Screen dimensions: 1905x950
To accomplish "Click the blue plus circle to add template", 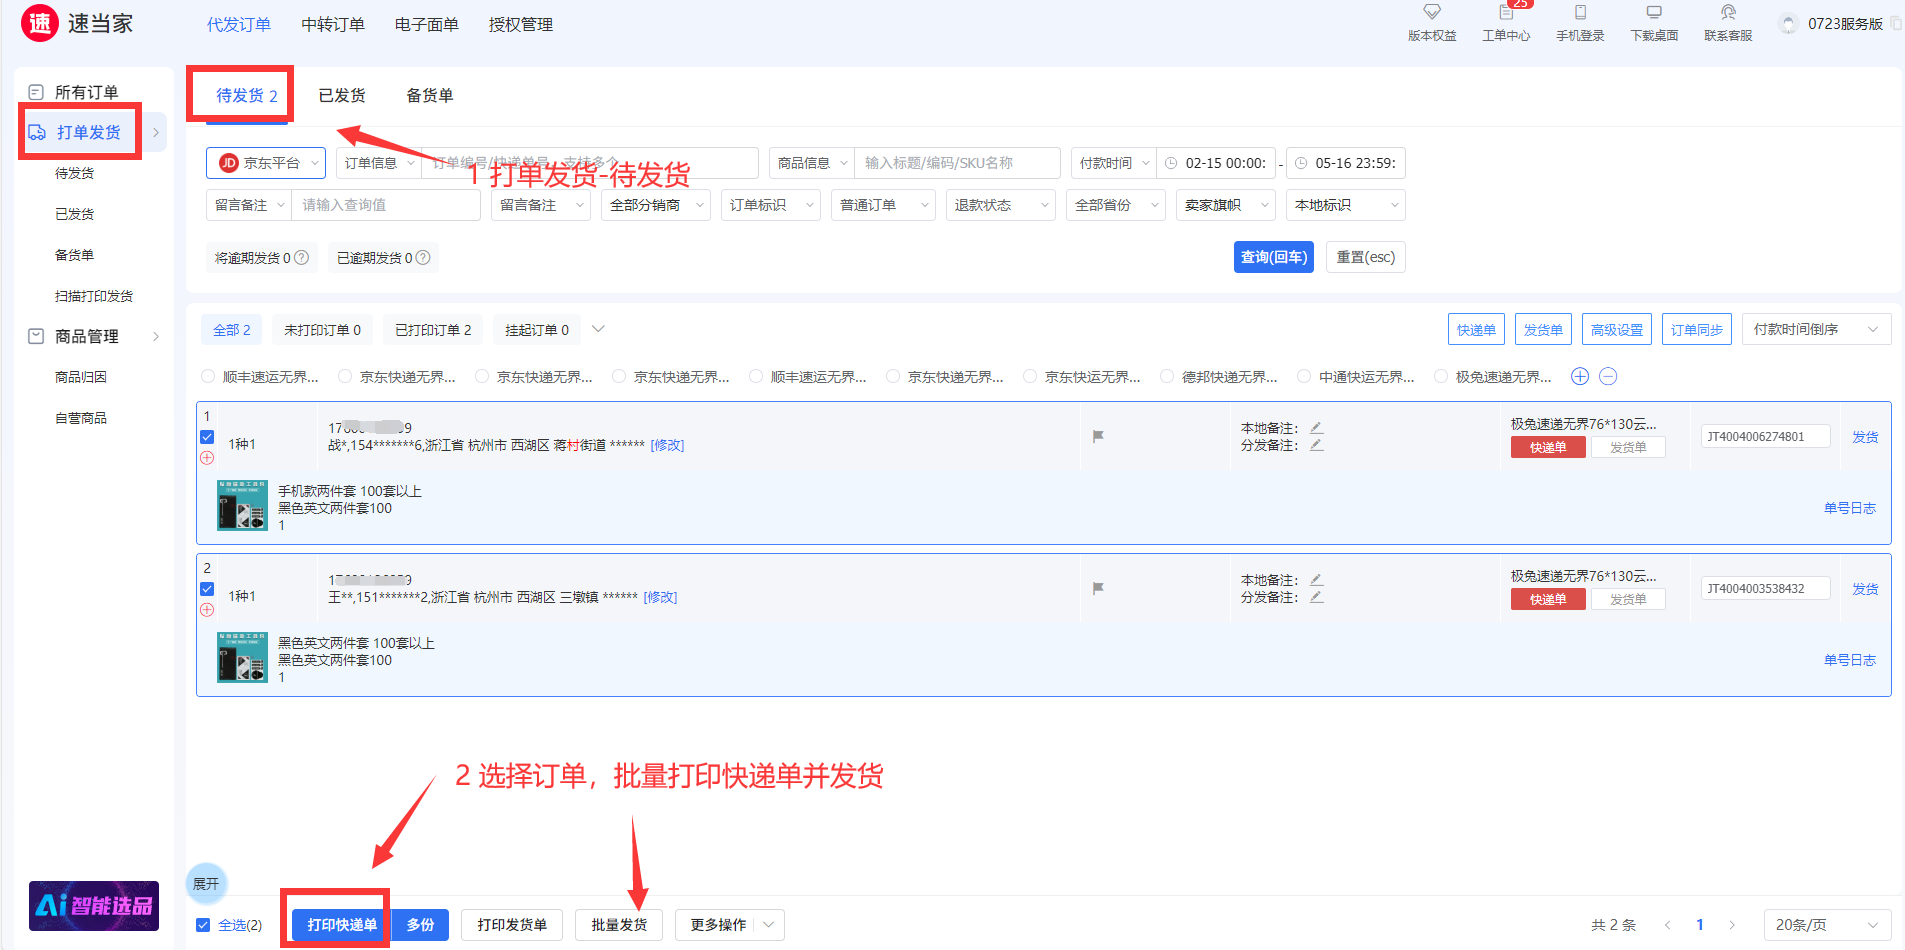I will pyautogui.click(x=1580, y=377).
